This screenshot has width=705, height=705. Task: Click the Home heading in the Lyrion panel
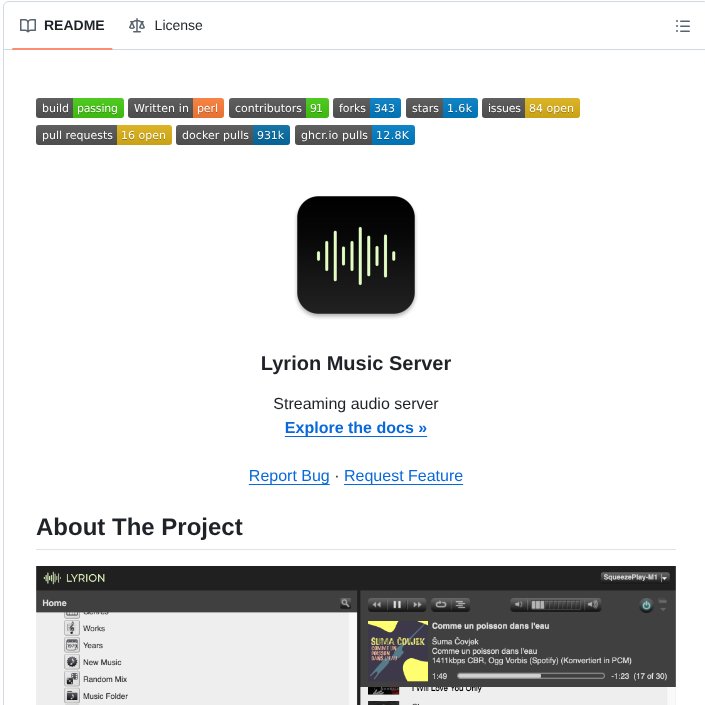pos(54,603)
